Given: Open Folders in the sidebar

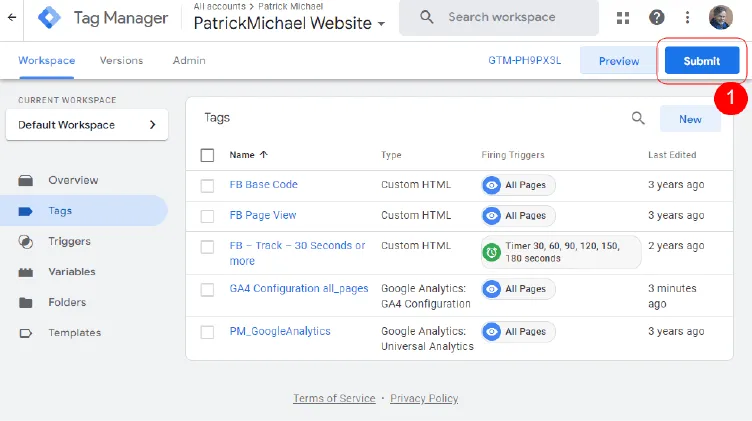Looking at the screenshot, I should [x=67, y=303].
